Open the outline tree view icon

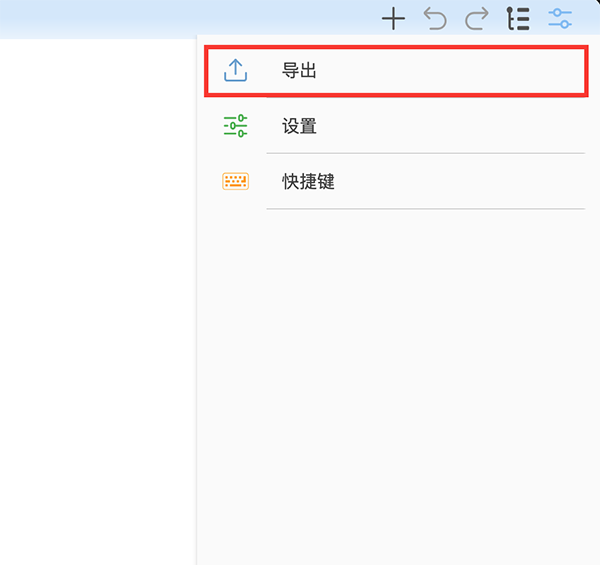pyautogui.click(x=518, y=18)
